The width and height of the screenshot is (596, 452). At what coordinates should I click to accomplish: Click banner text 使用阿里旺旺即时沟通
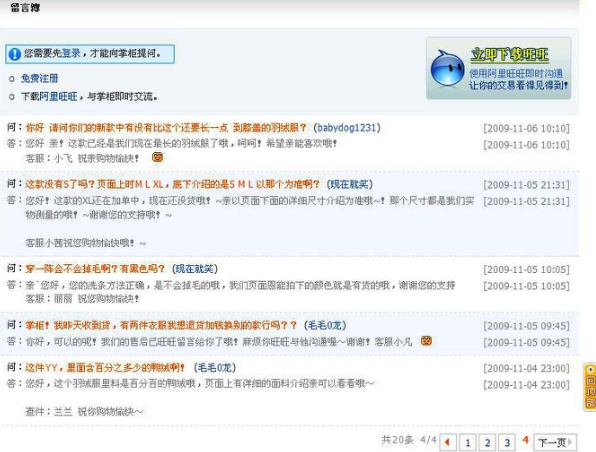[x=516, y=73]
